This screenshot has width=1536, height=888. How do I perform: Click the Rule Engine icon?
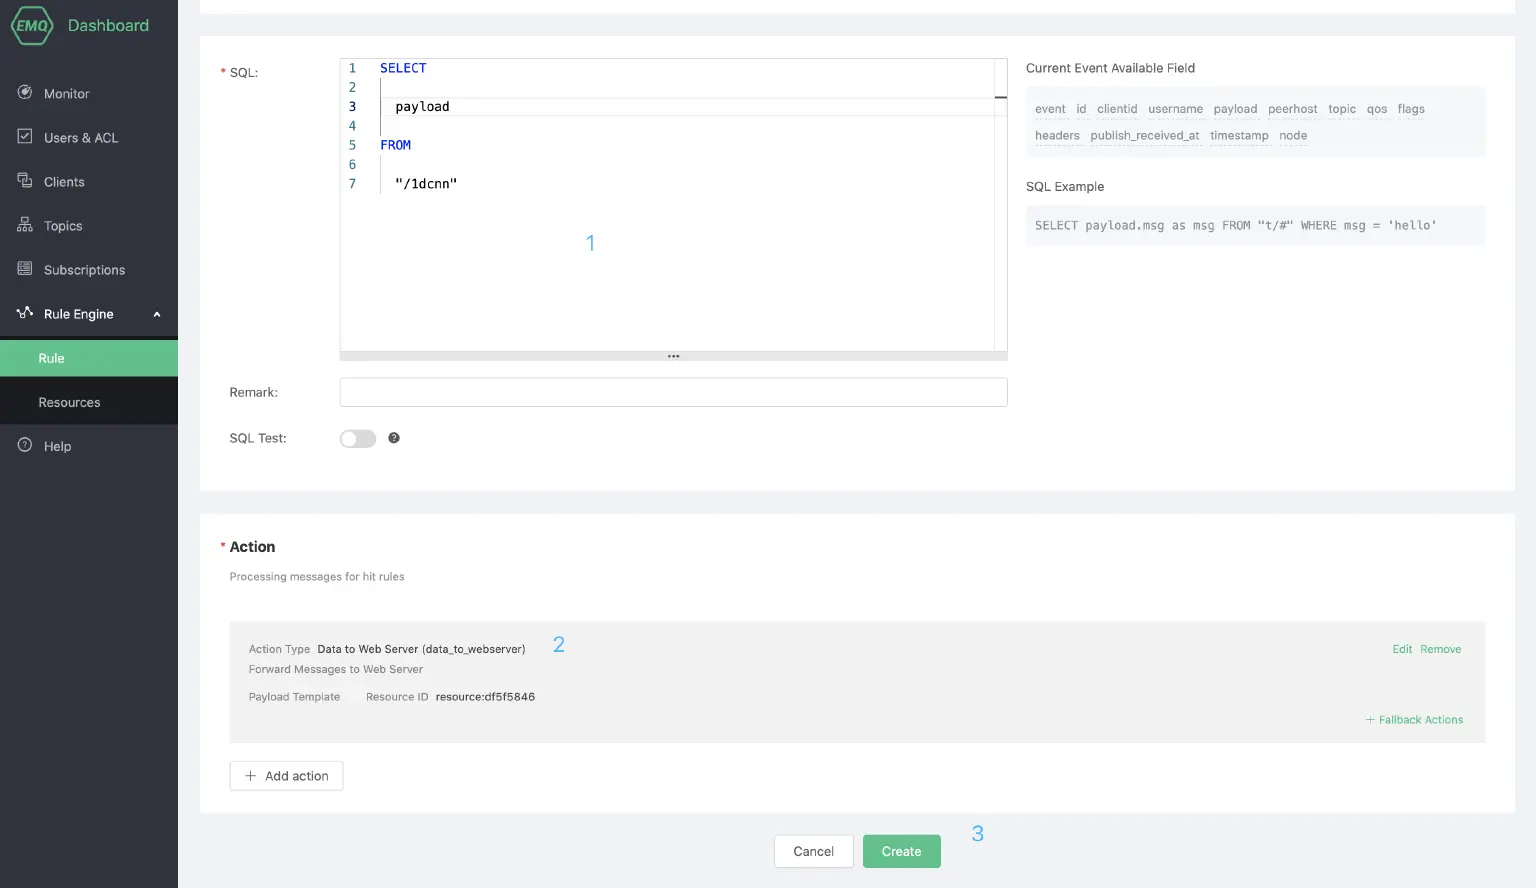tap(25, 313)
